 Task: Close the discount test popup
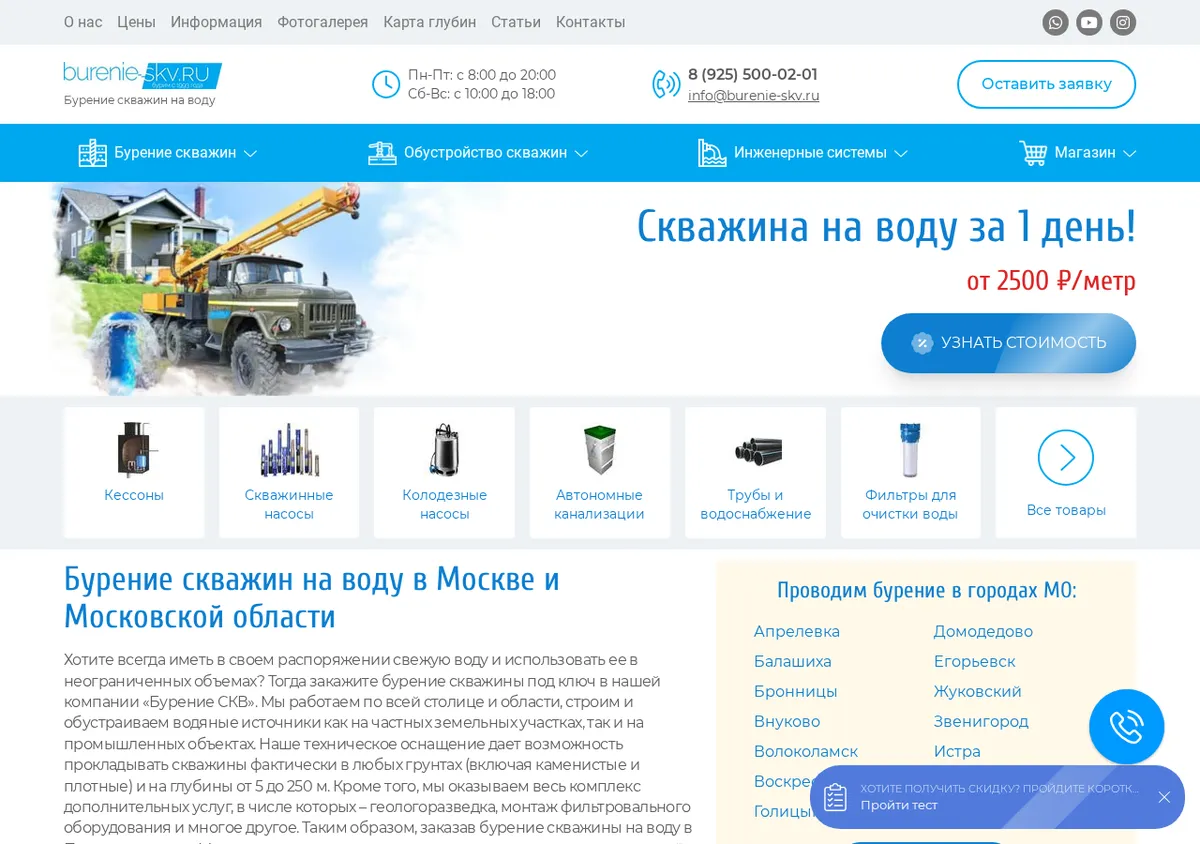point(1164,797)
